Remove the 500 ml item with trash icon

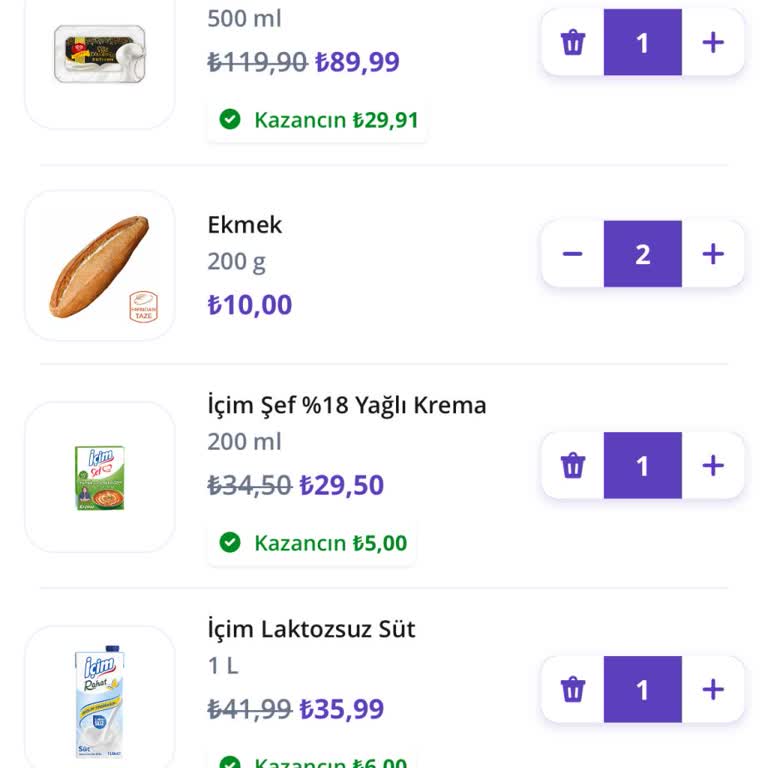pyautogui.click(x=573, y=43)
